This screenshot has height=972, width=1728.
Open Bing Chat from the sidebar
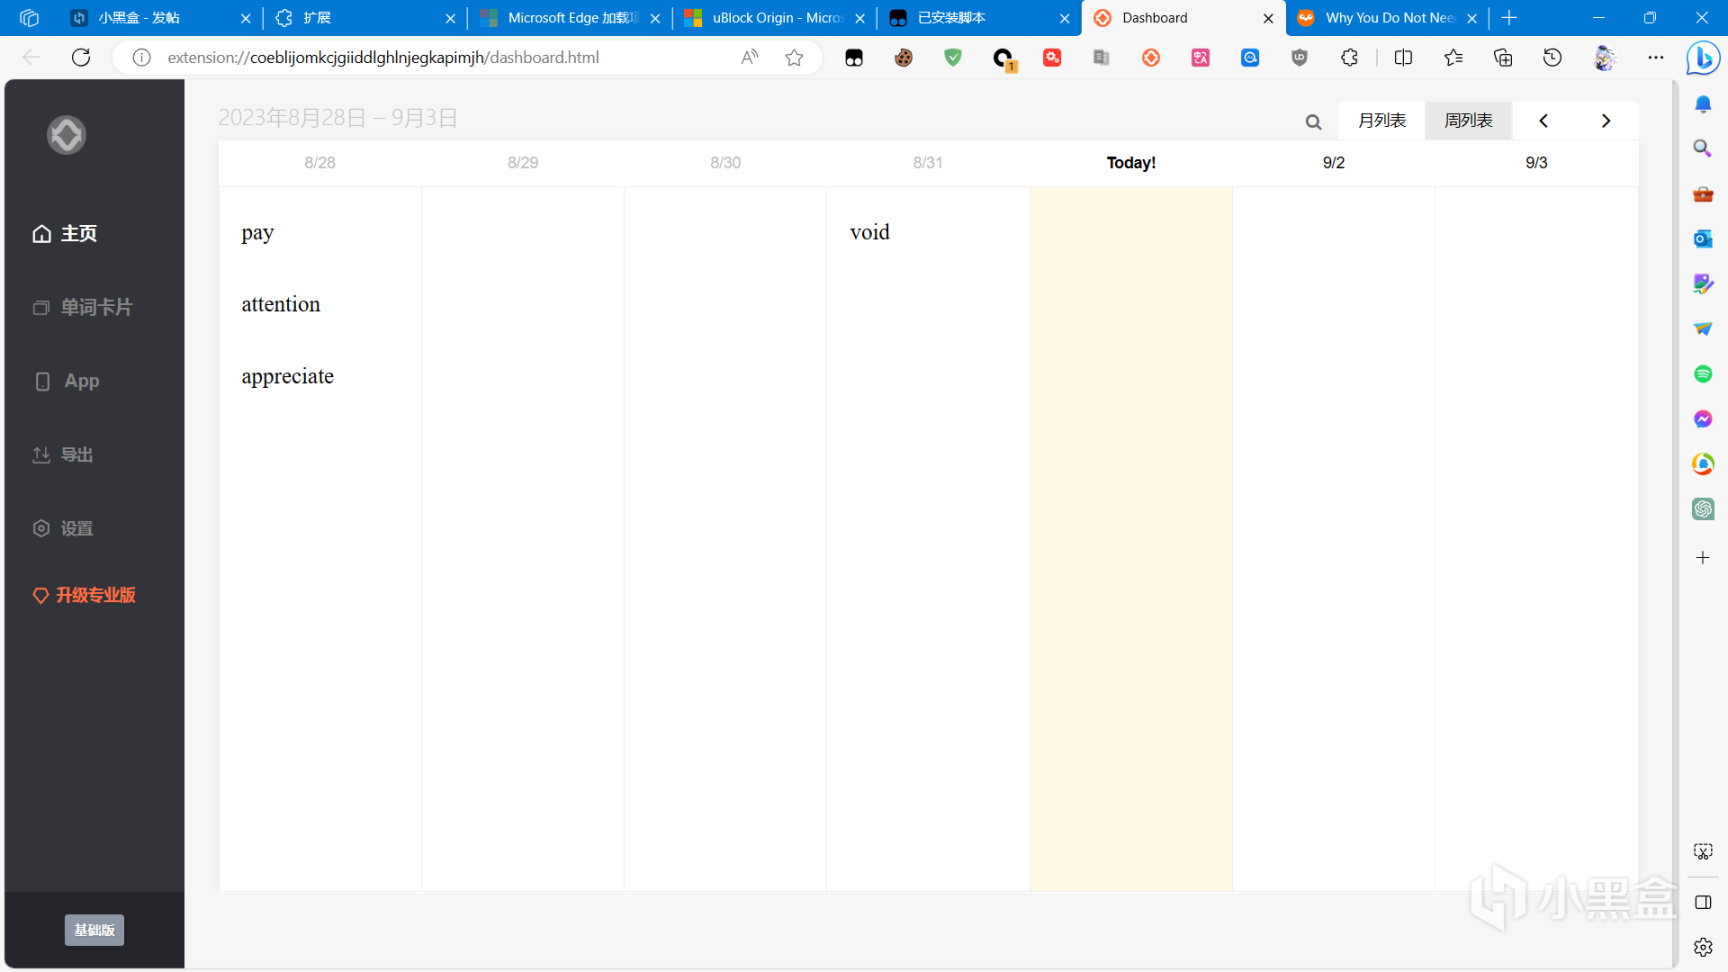[x=1703, y=59]
